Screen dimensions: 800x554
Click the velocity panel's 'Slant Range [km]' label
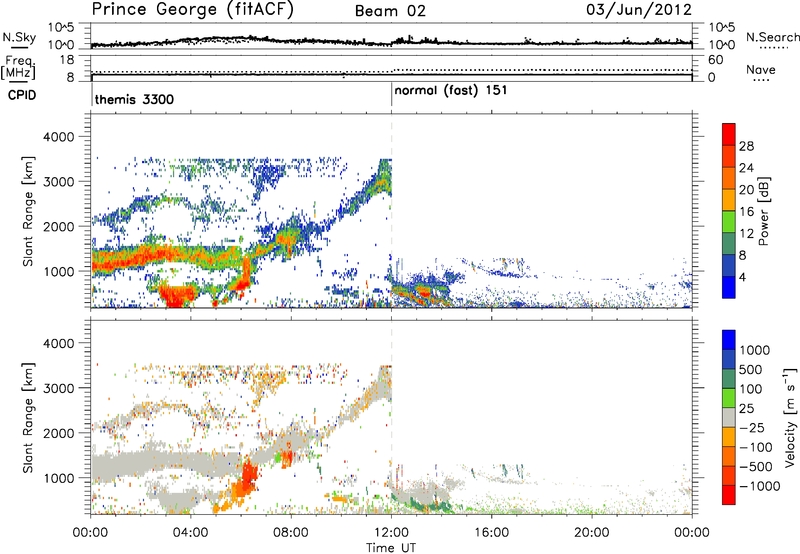point(28,417)
